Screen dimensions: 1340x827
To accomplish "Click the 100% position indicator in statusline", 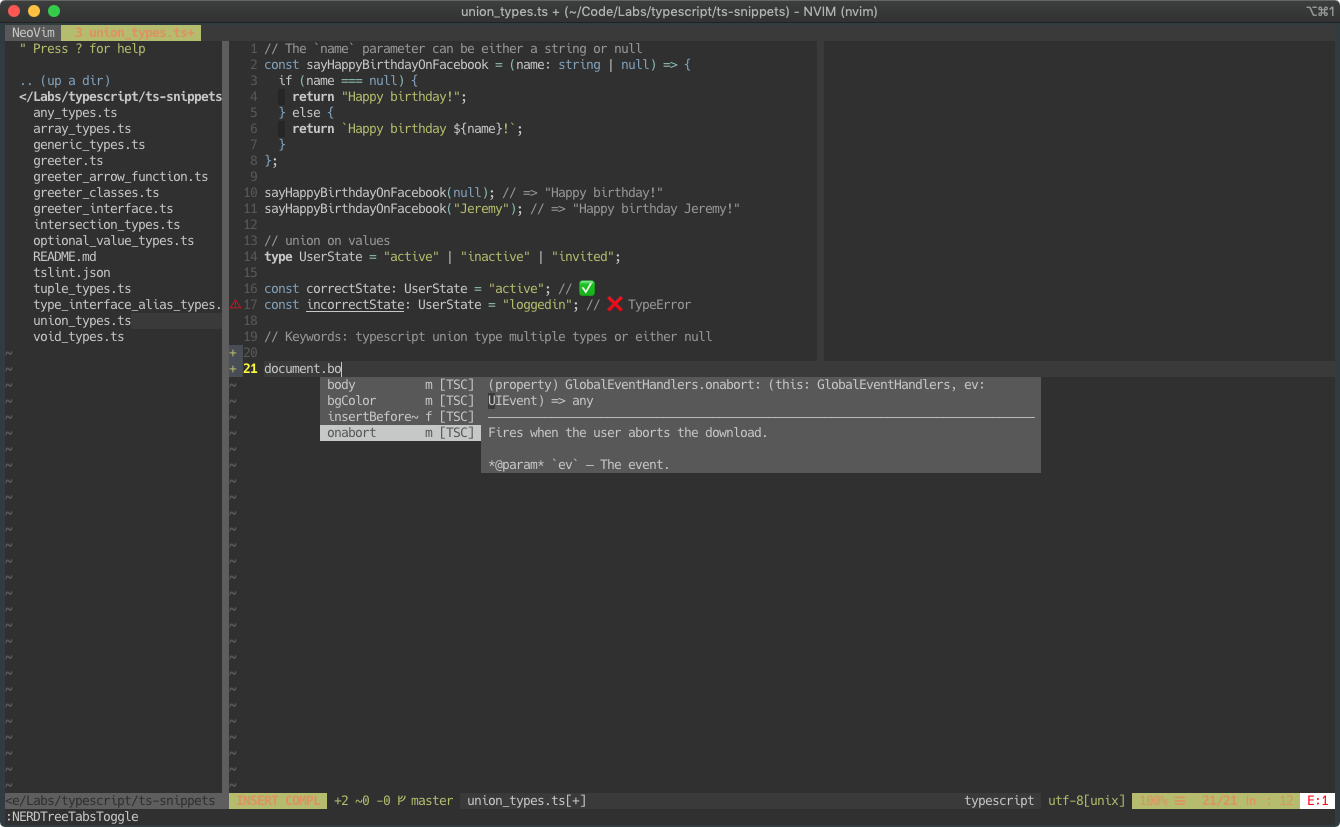I will [x=1153, y=801].
